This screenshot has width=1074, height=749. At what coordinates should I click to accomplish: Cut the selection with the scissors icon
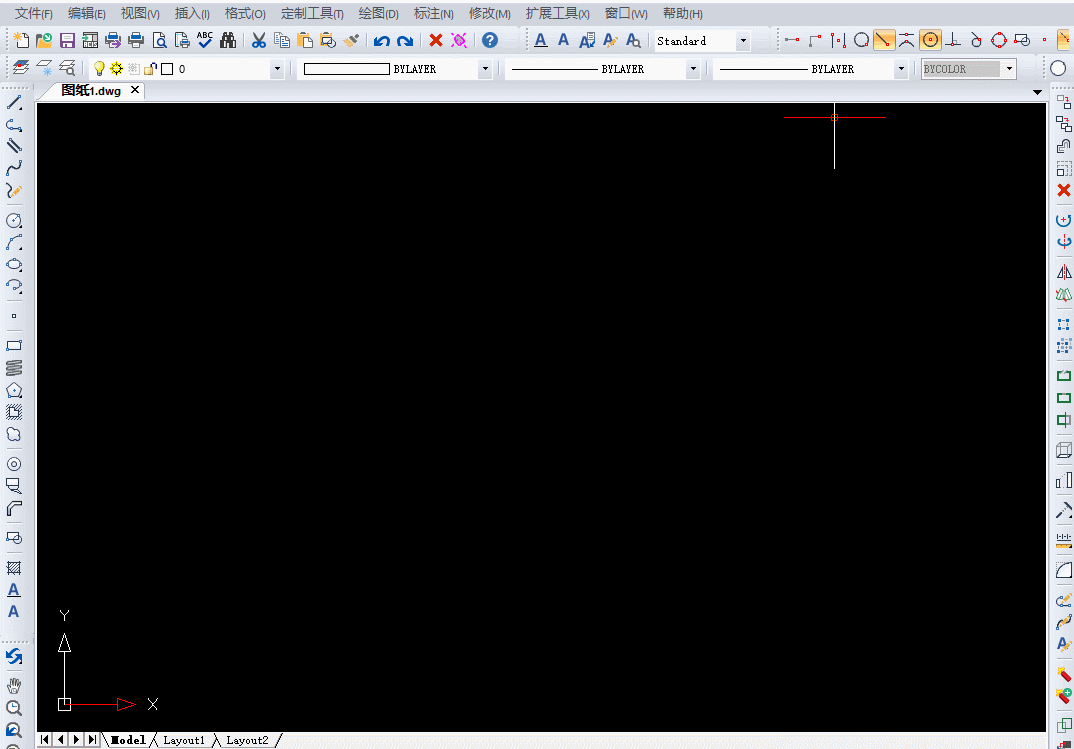click(258, 40)
